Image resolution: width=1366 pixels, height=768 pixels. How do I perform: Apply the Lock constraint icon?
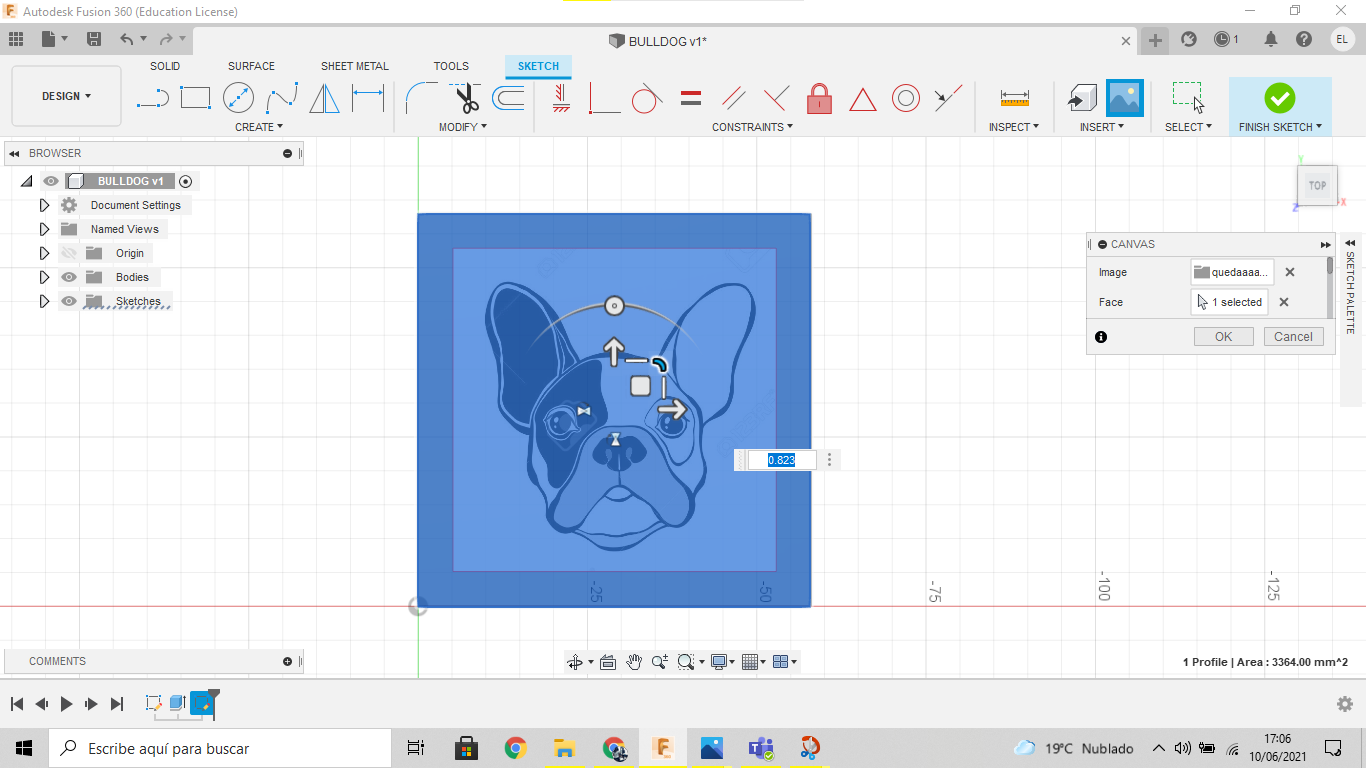point(819,98)
